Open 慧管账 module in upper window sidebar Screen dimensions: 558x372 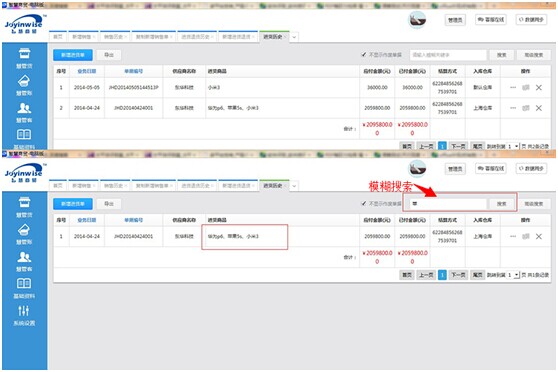[x=24, y=85]
